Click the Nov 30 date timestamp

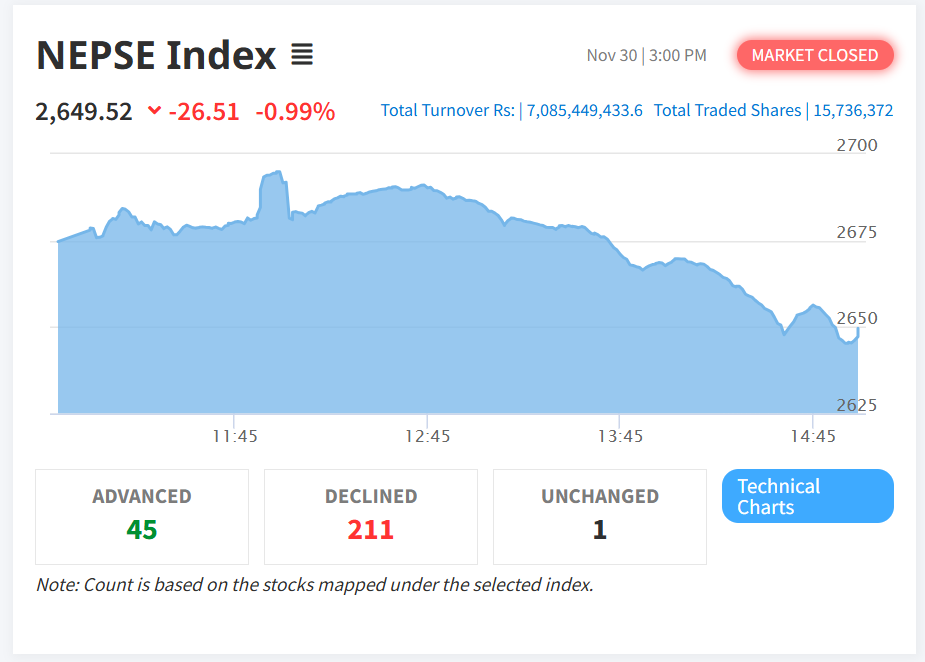click(x=611, y=55)
